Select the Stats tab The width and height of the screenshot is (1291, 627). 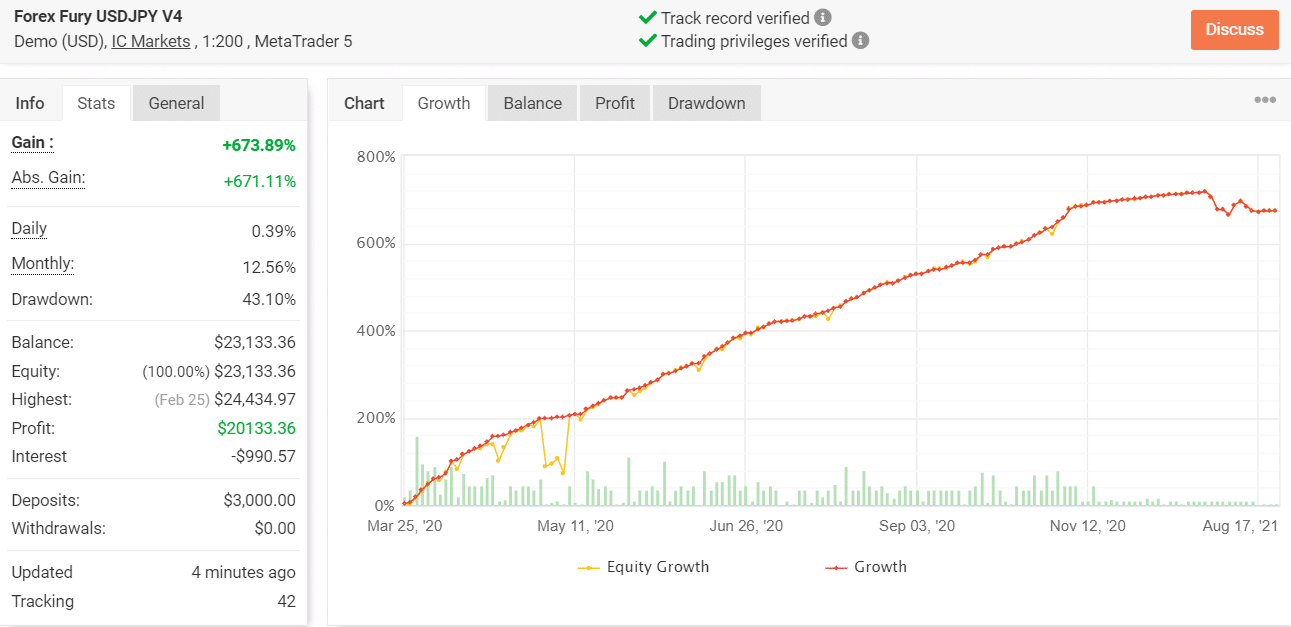(x=96, y=103)
